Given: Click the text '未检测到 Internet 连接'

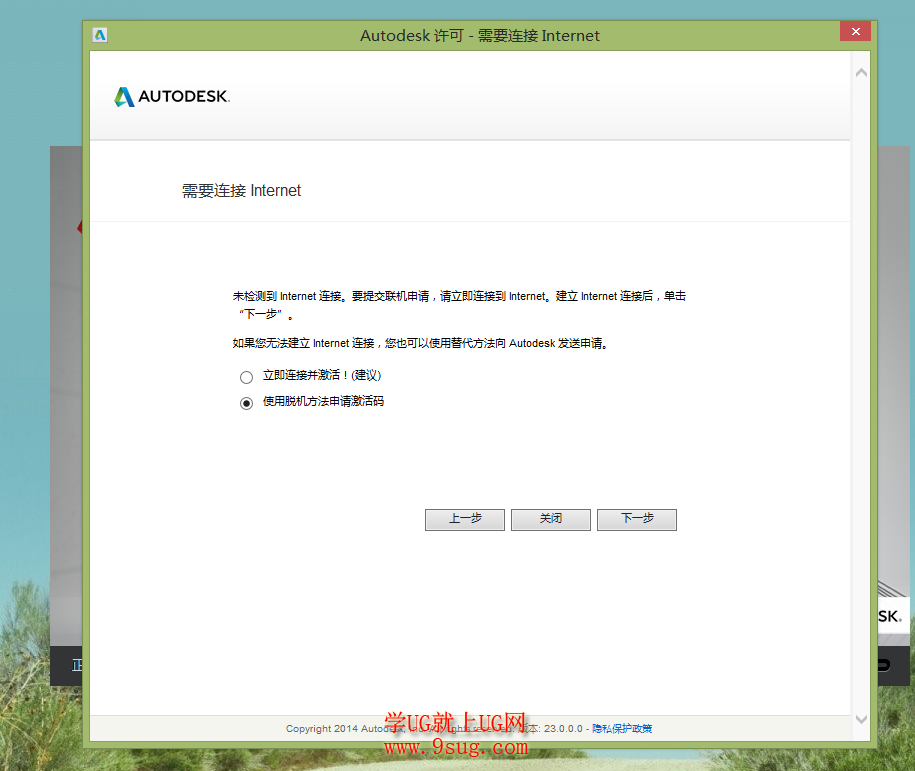Looking at the screenshot, I should click(x=287, y=296).
